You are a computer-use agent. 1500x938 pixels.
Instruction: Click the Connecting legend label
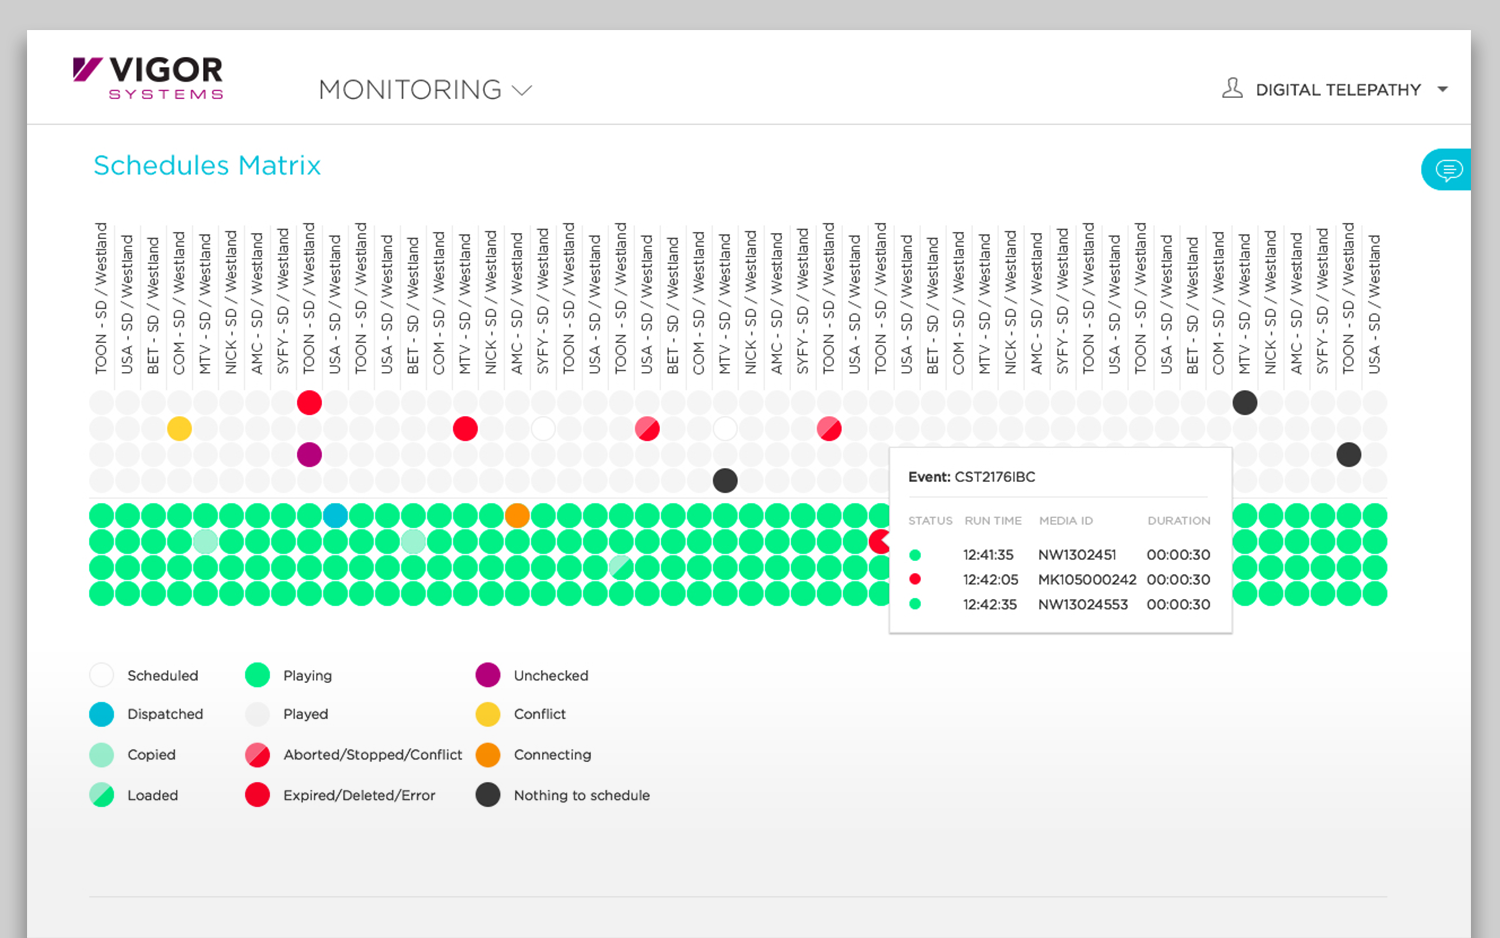[552, 755]
